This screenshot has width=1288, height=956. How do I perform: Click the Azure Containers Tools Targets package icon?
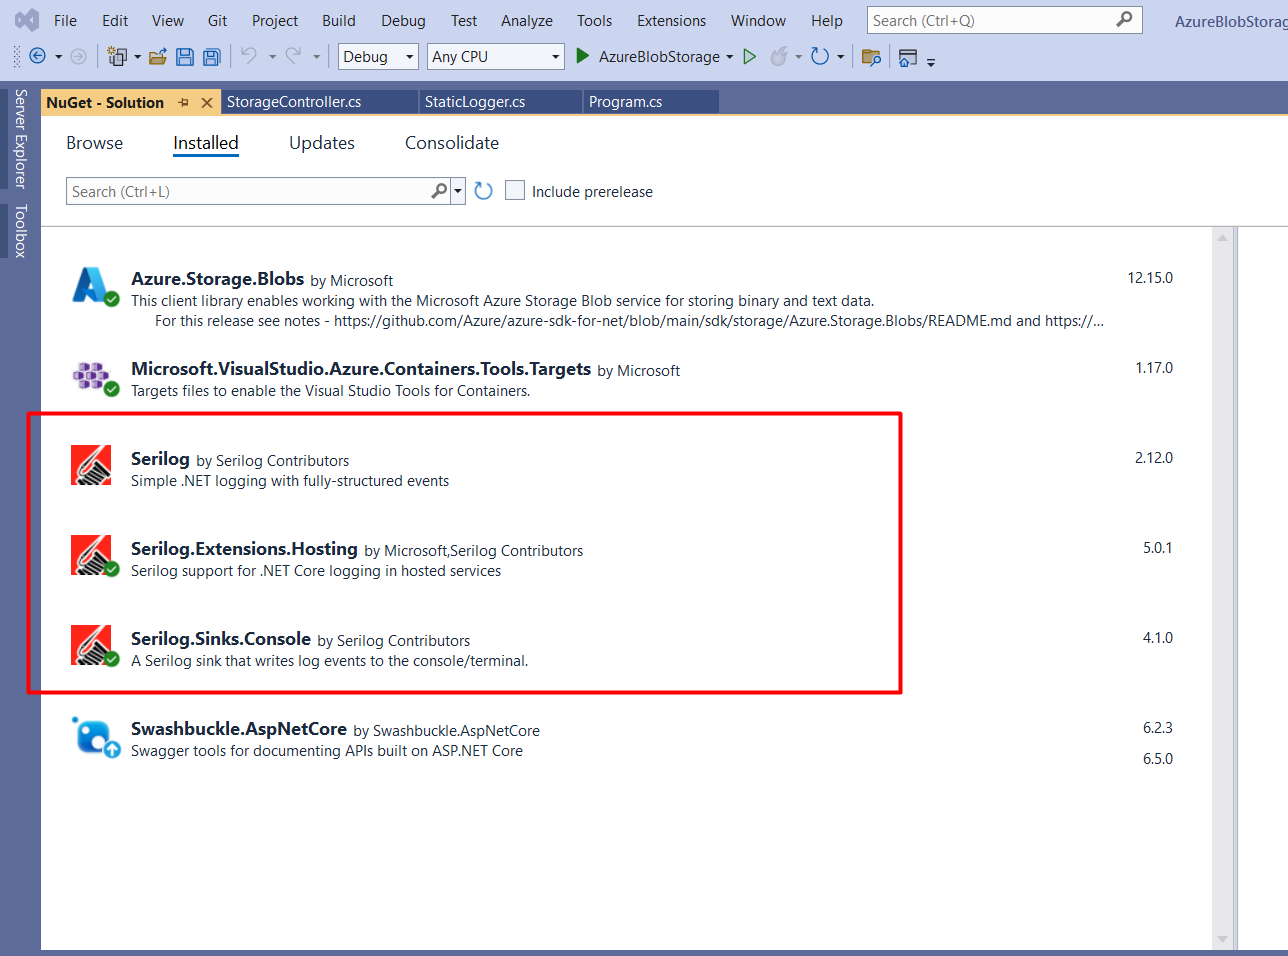pos(96,377)
